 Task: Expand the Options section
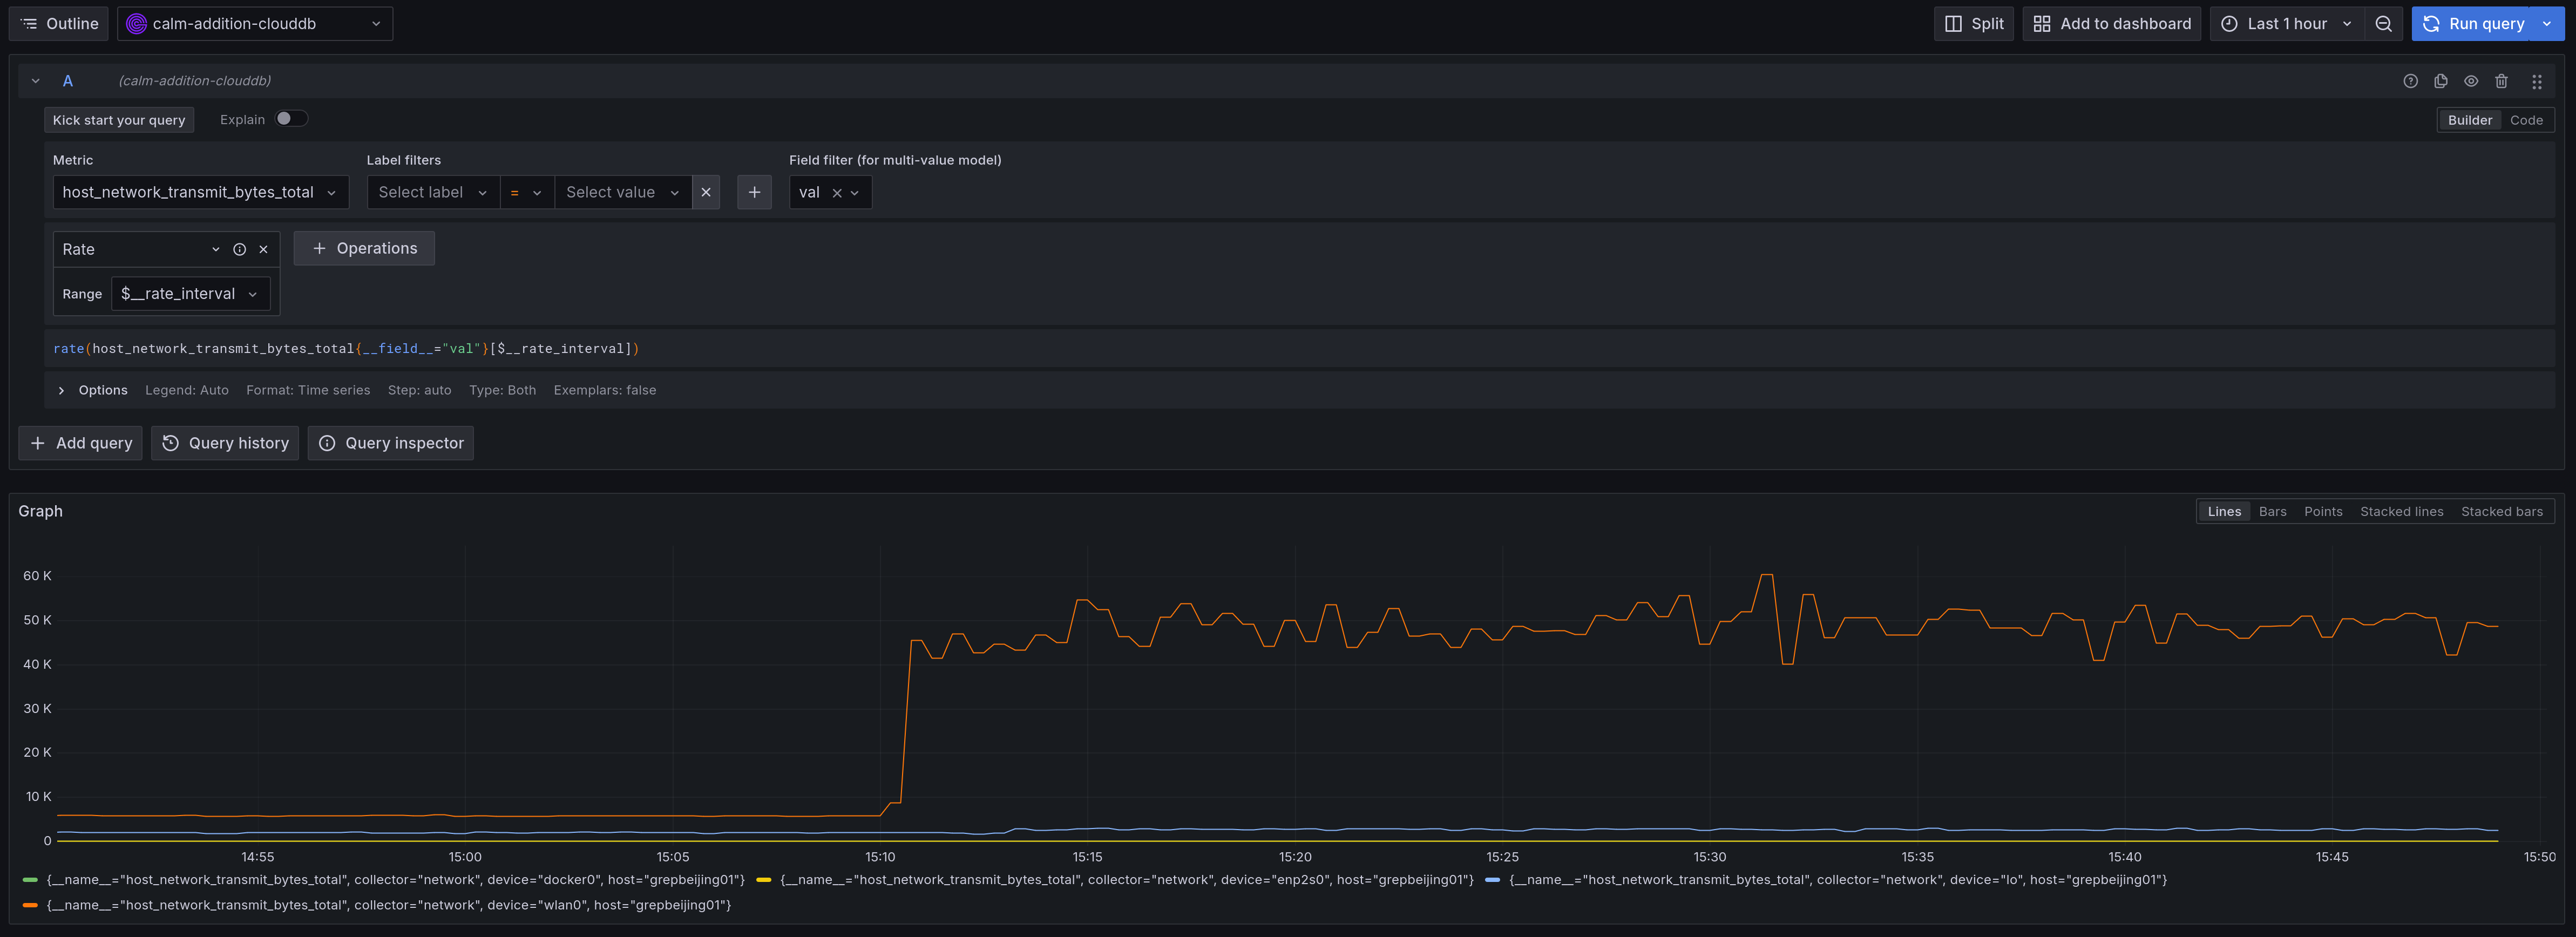point(61,391)
